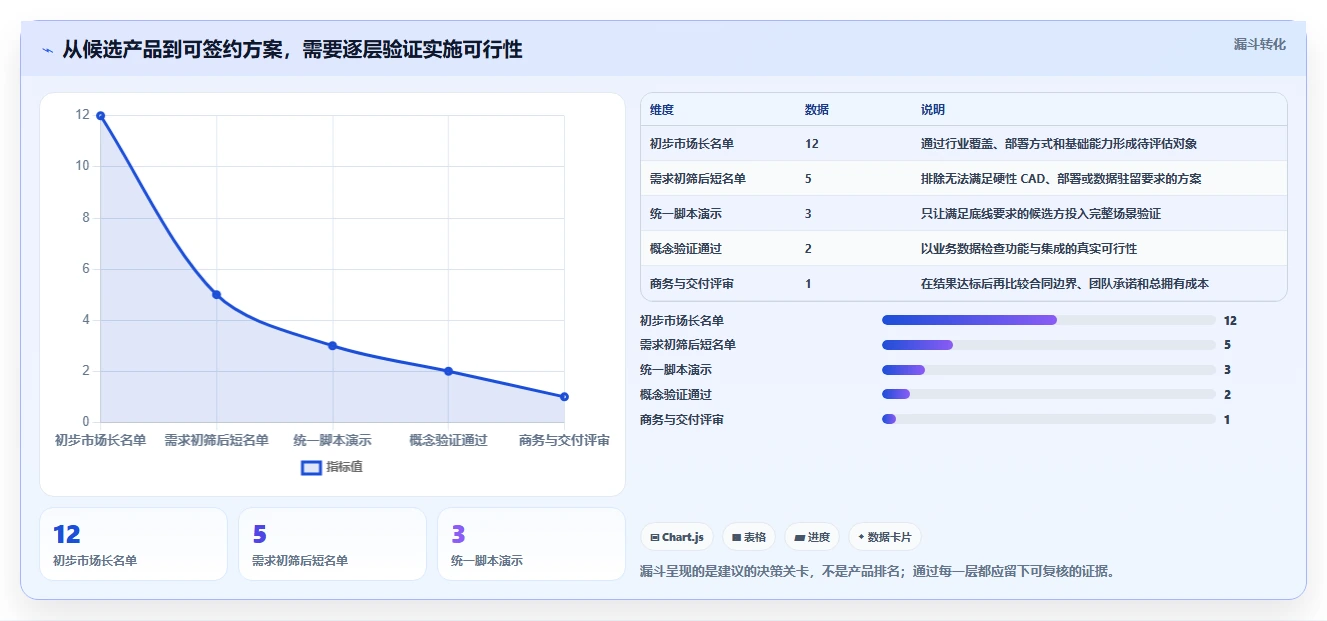Image resolution: width=1327 pixels, height=621 pixels.
Task: Click the 数据 column header in the table
Action: pyautogui.click(x=817, y=110)
